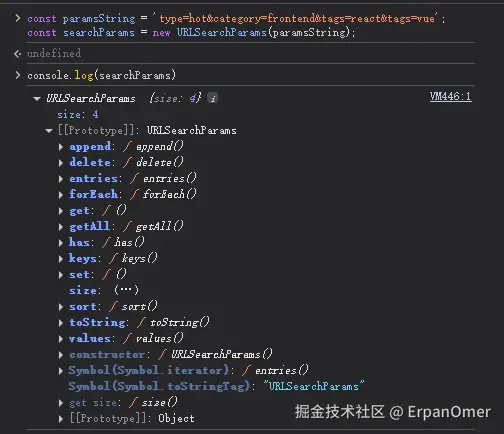Image resolution: width=504 pixels, height=434 pixels.
Task: Click the const paramsString code line
Action: tap(236, 18)
